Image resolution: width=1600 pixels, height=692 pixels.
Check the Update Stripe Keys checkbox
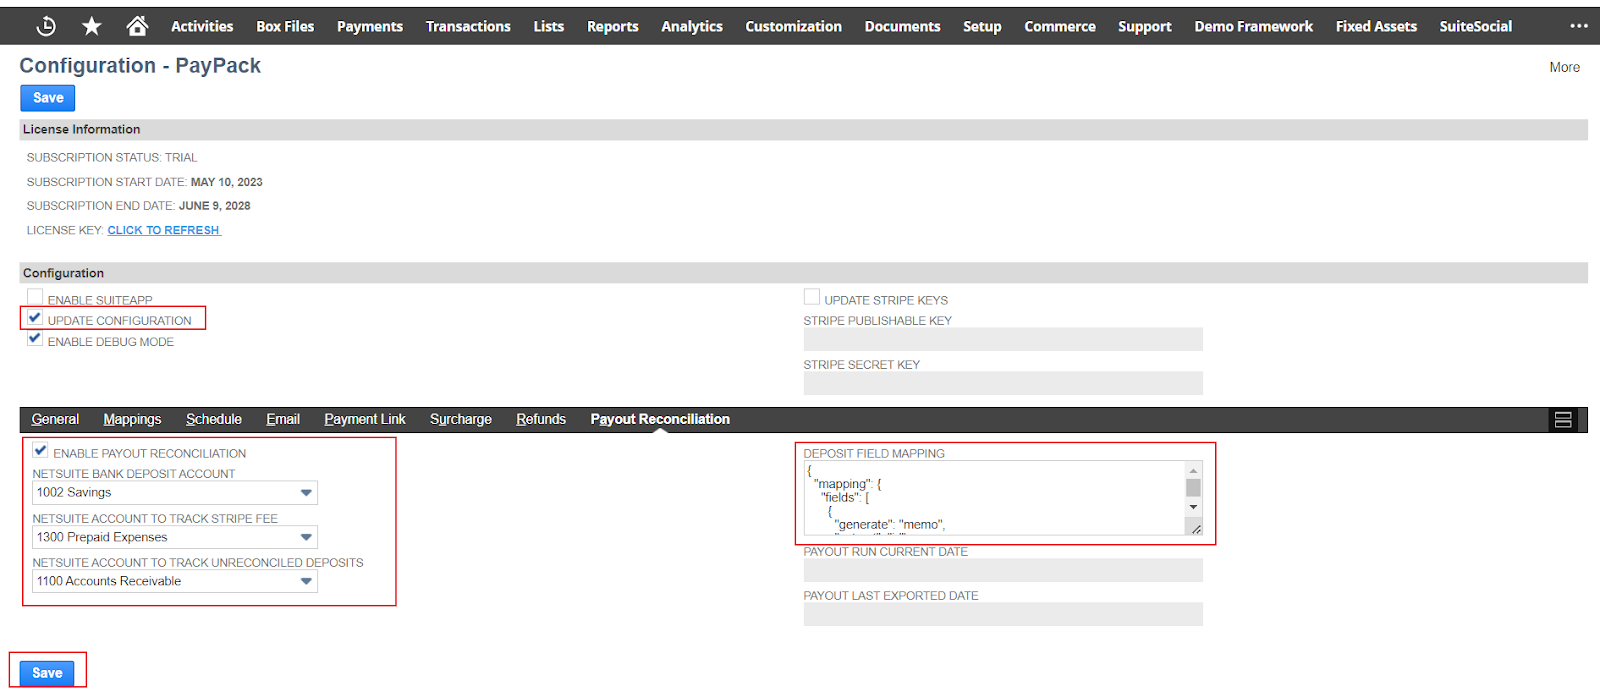812,297
